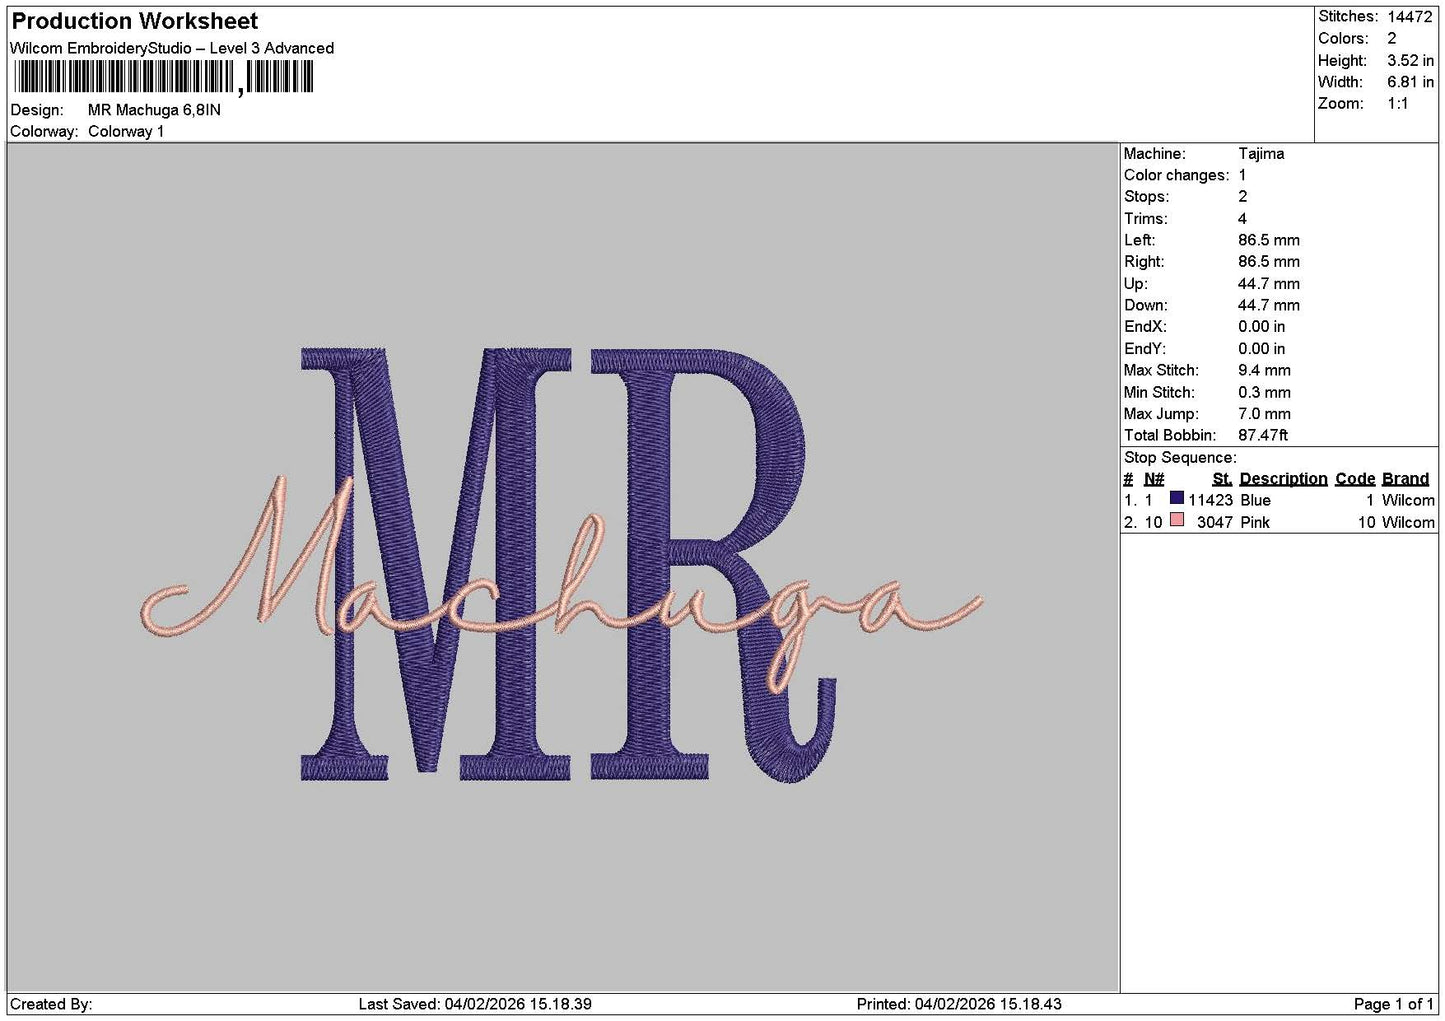Click the Trims value 4
The height and width of the screenshot is (1021, 1445).
(1242, 219)
